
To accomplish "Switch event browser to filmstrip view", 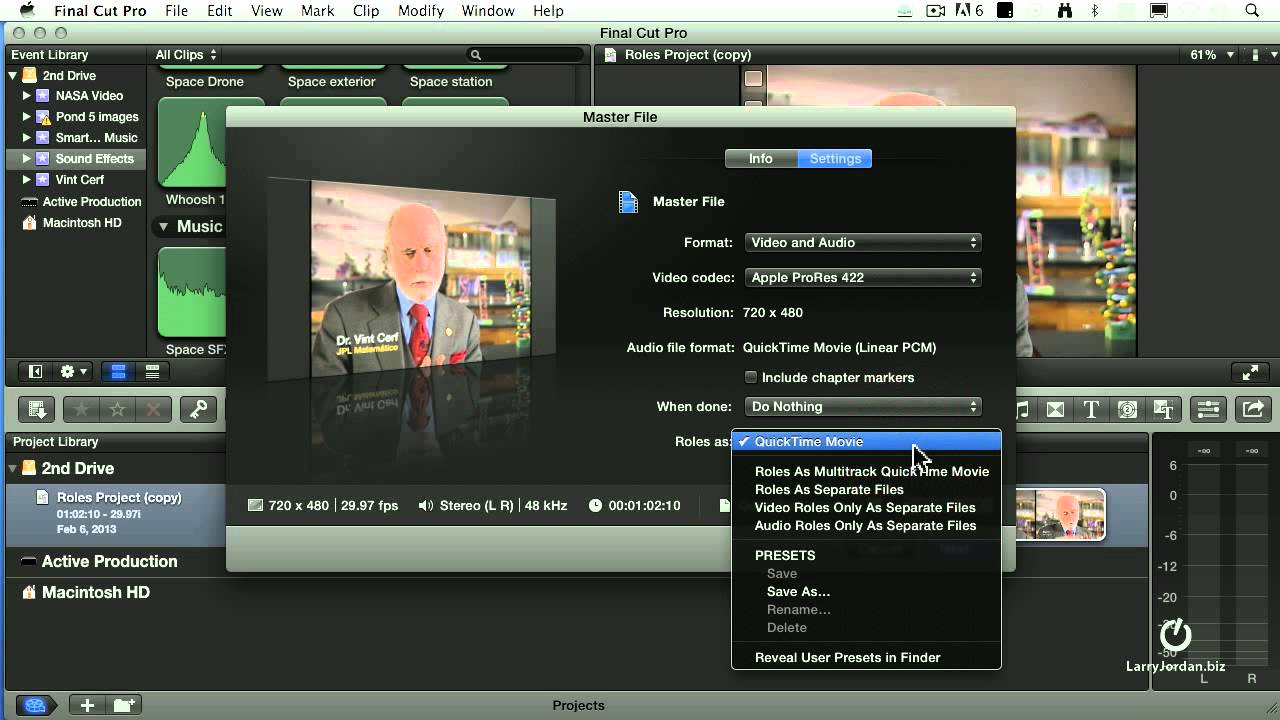I will click(x=118, y=372).
